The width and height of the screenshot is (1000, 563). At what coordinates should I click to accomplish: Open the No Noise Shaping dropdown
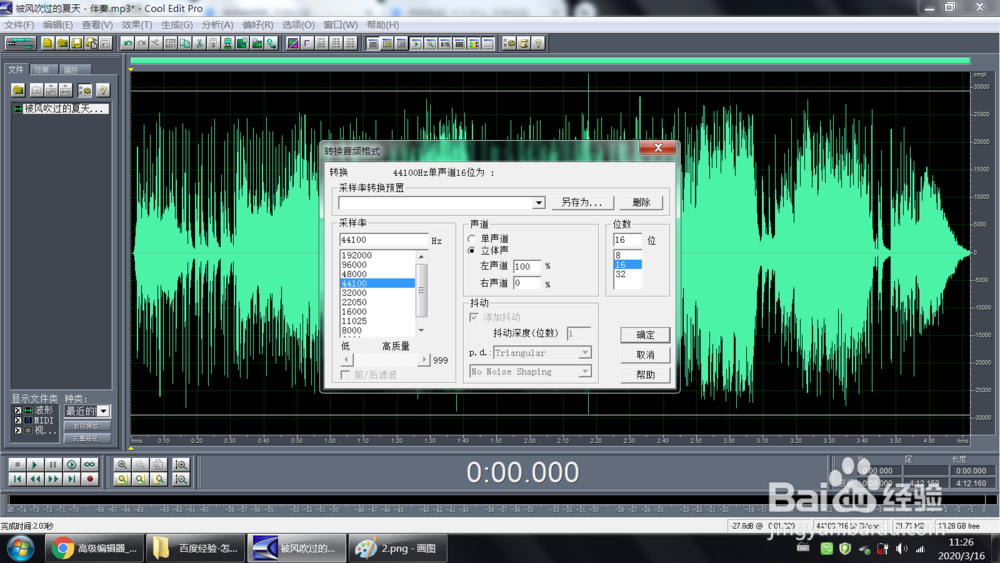point(585,371)
